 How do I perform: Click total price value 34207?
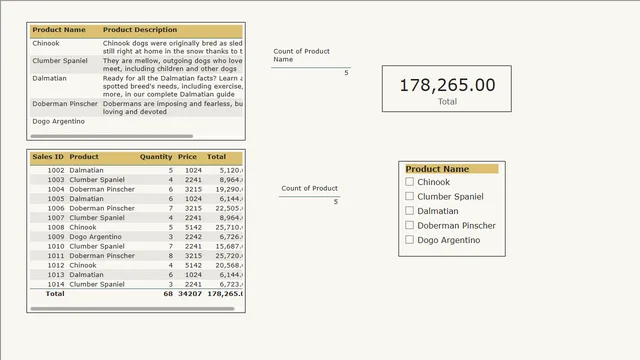click(190, 294)
